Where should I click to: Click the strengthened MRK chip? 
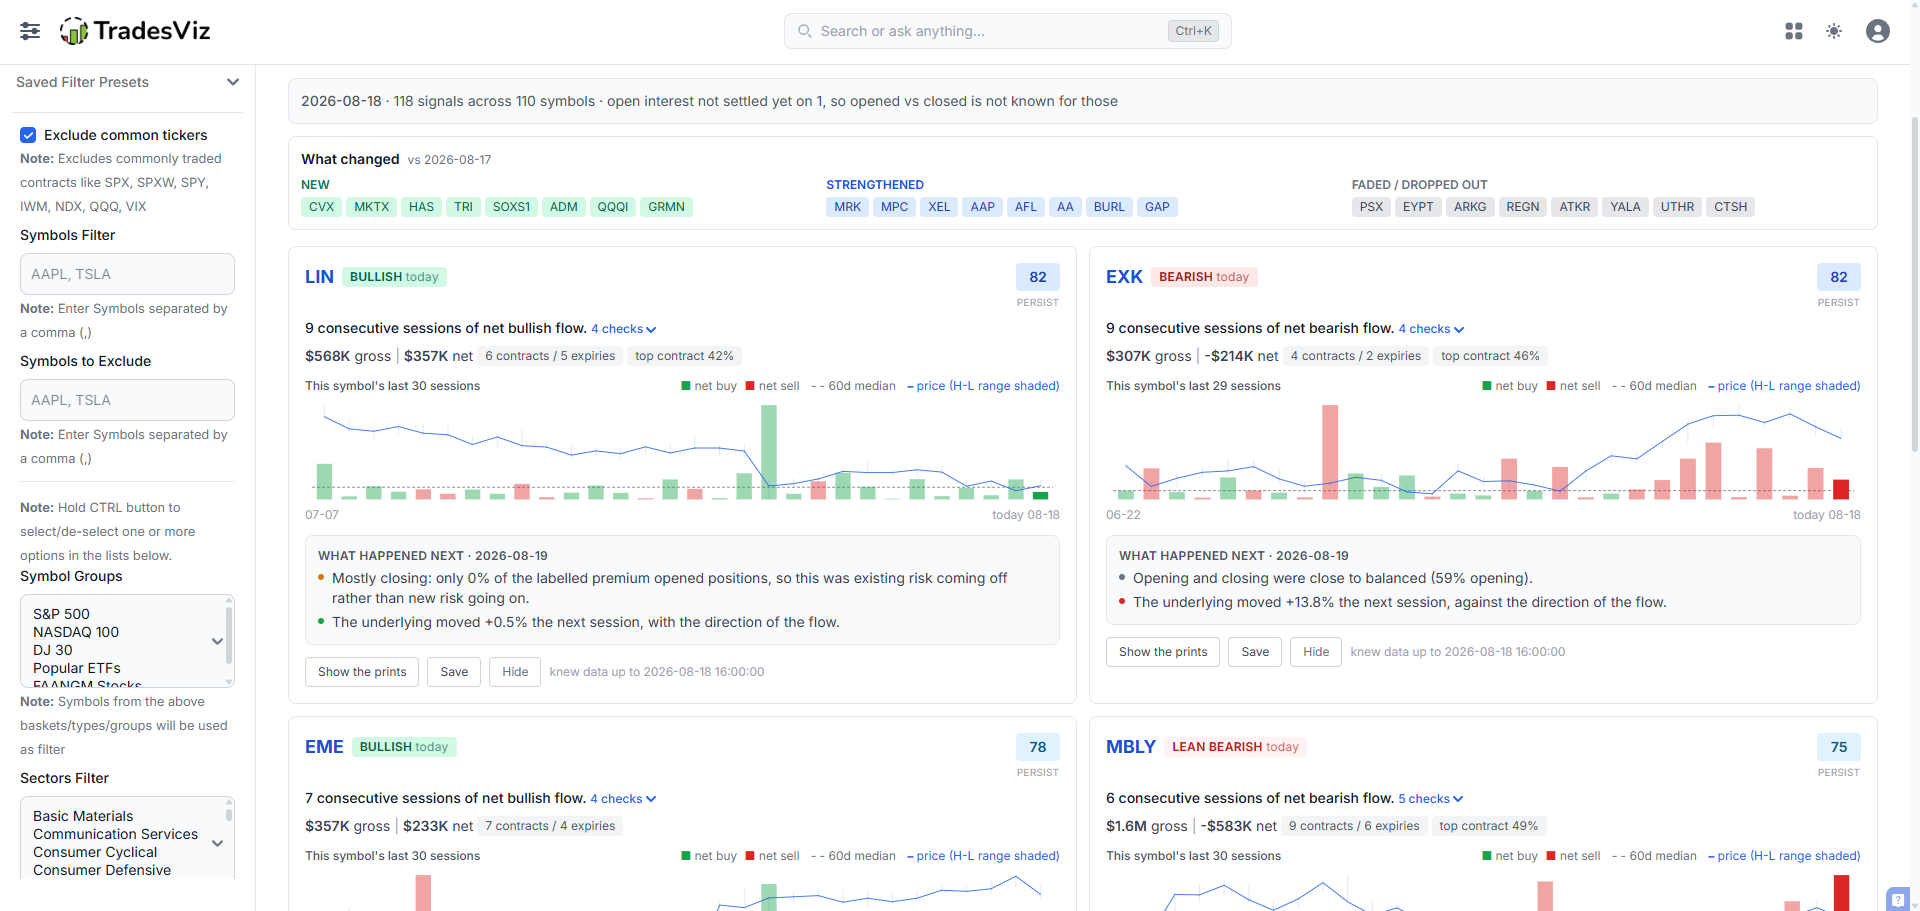click(x=847, y=207)
